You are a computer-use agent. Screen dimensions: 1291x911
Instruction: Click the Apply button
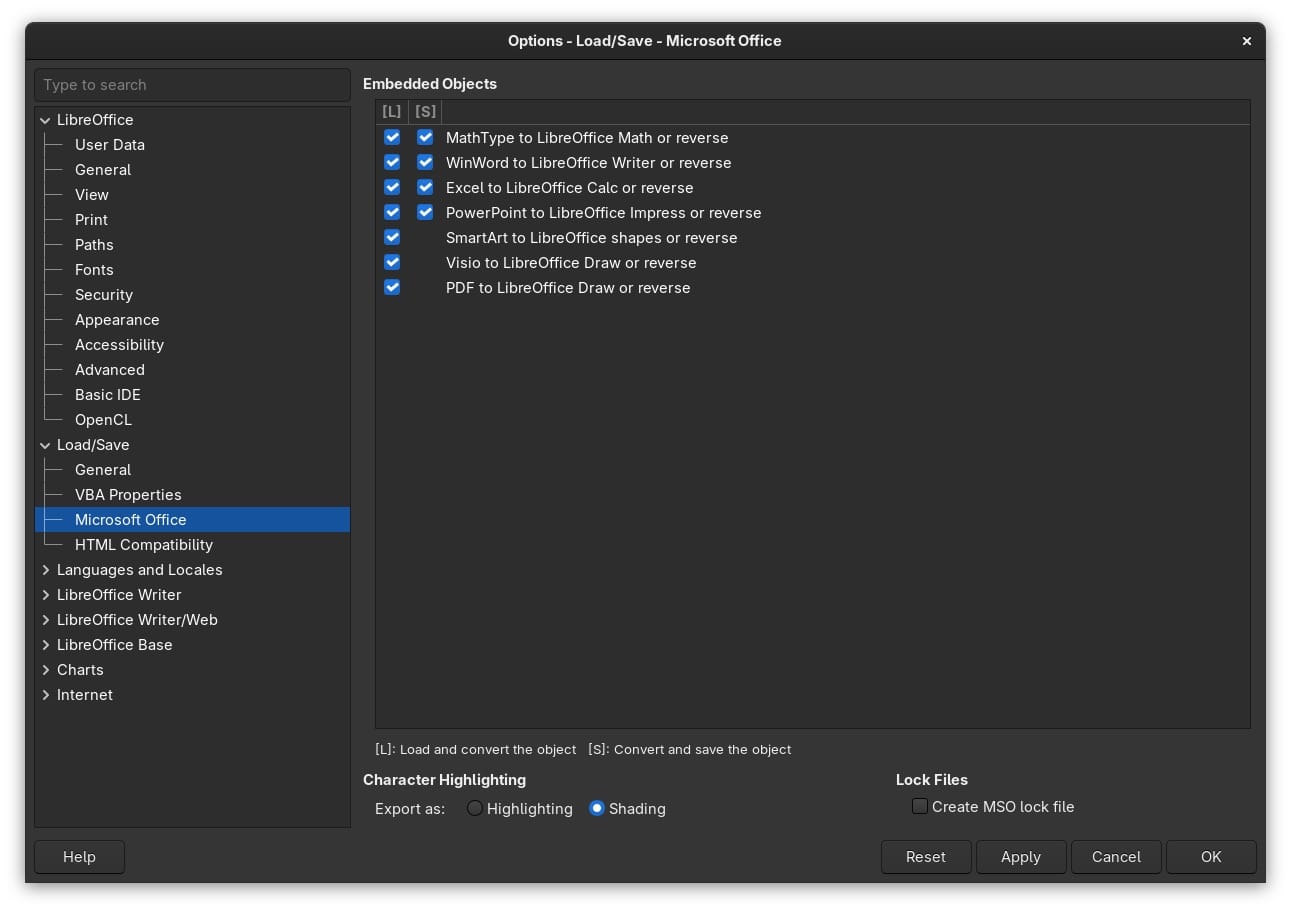pyautogui.click(x=1020, y=857)
